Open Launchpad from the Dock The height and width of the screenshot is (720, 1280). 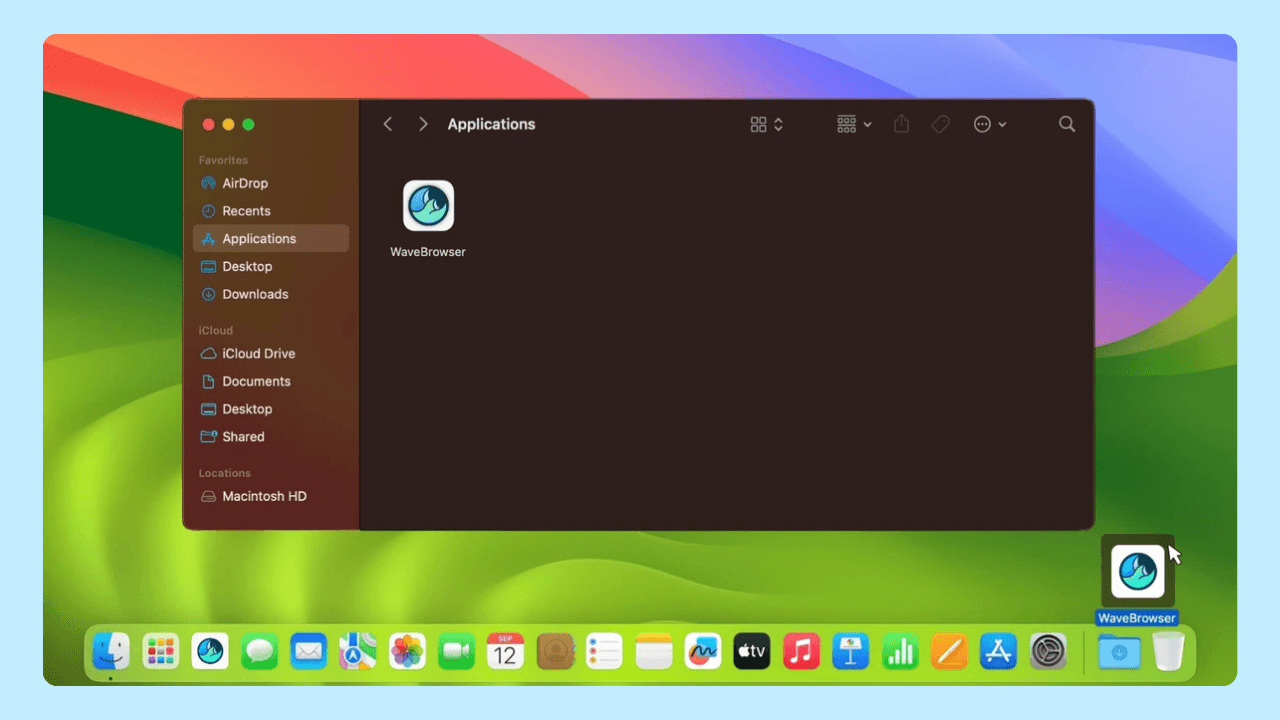pyautogui.click(x=160, y=652)
